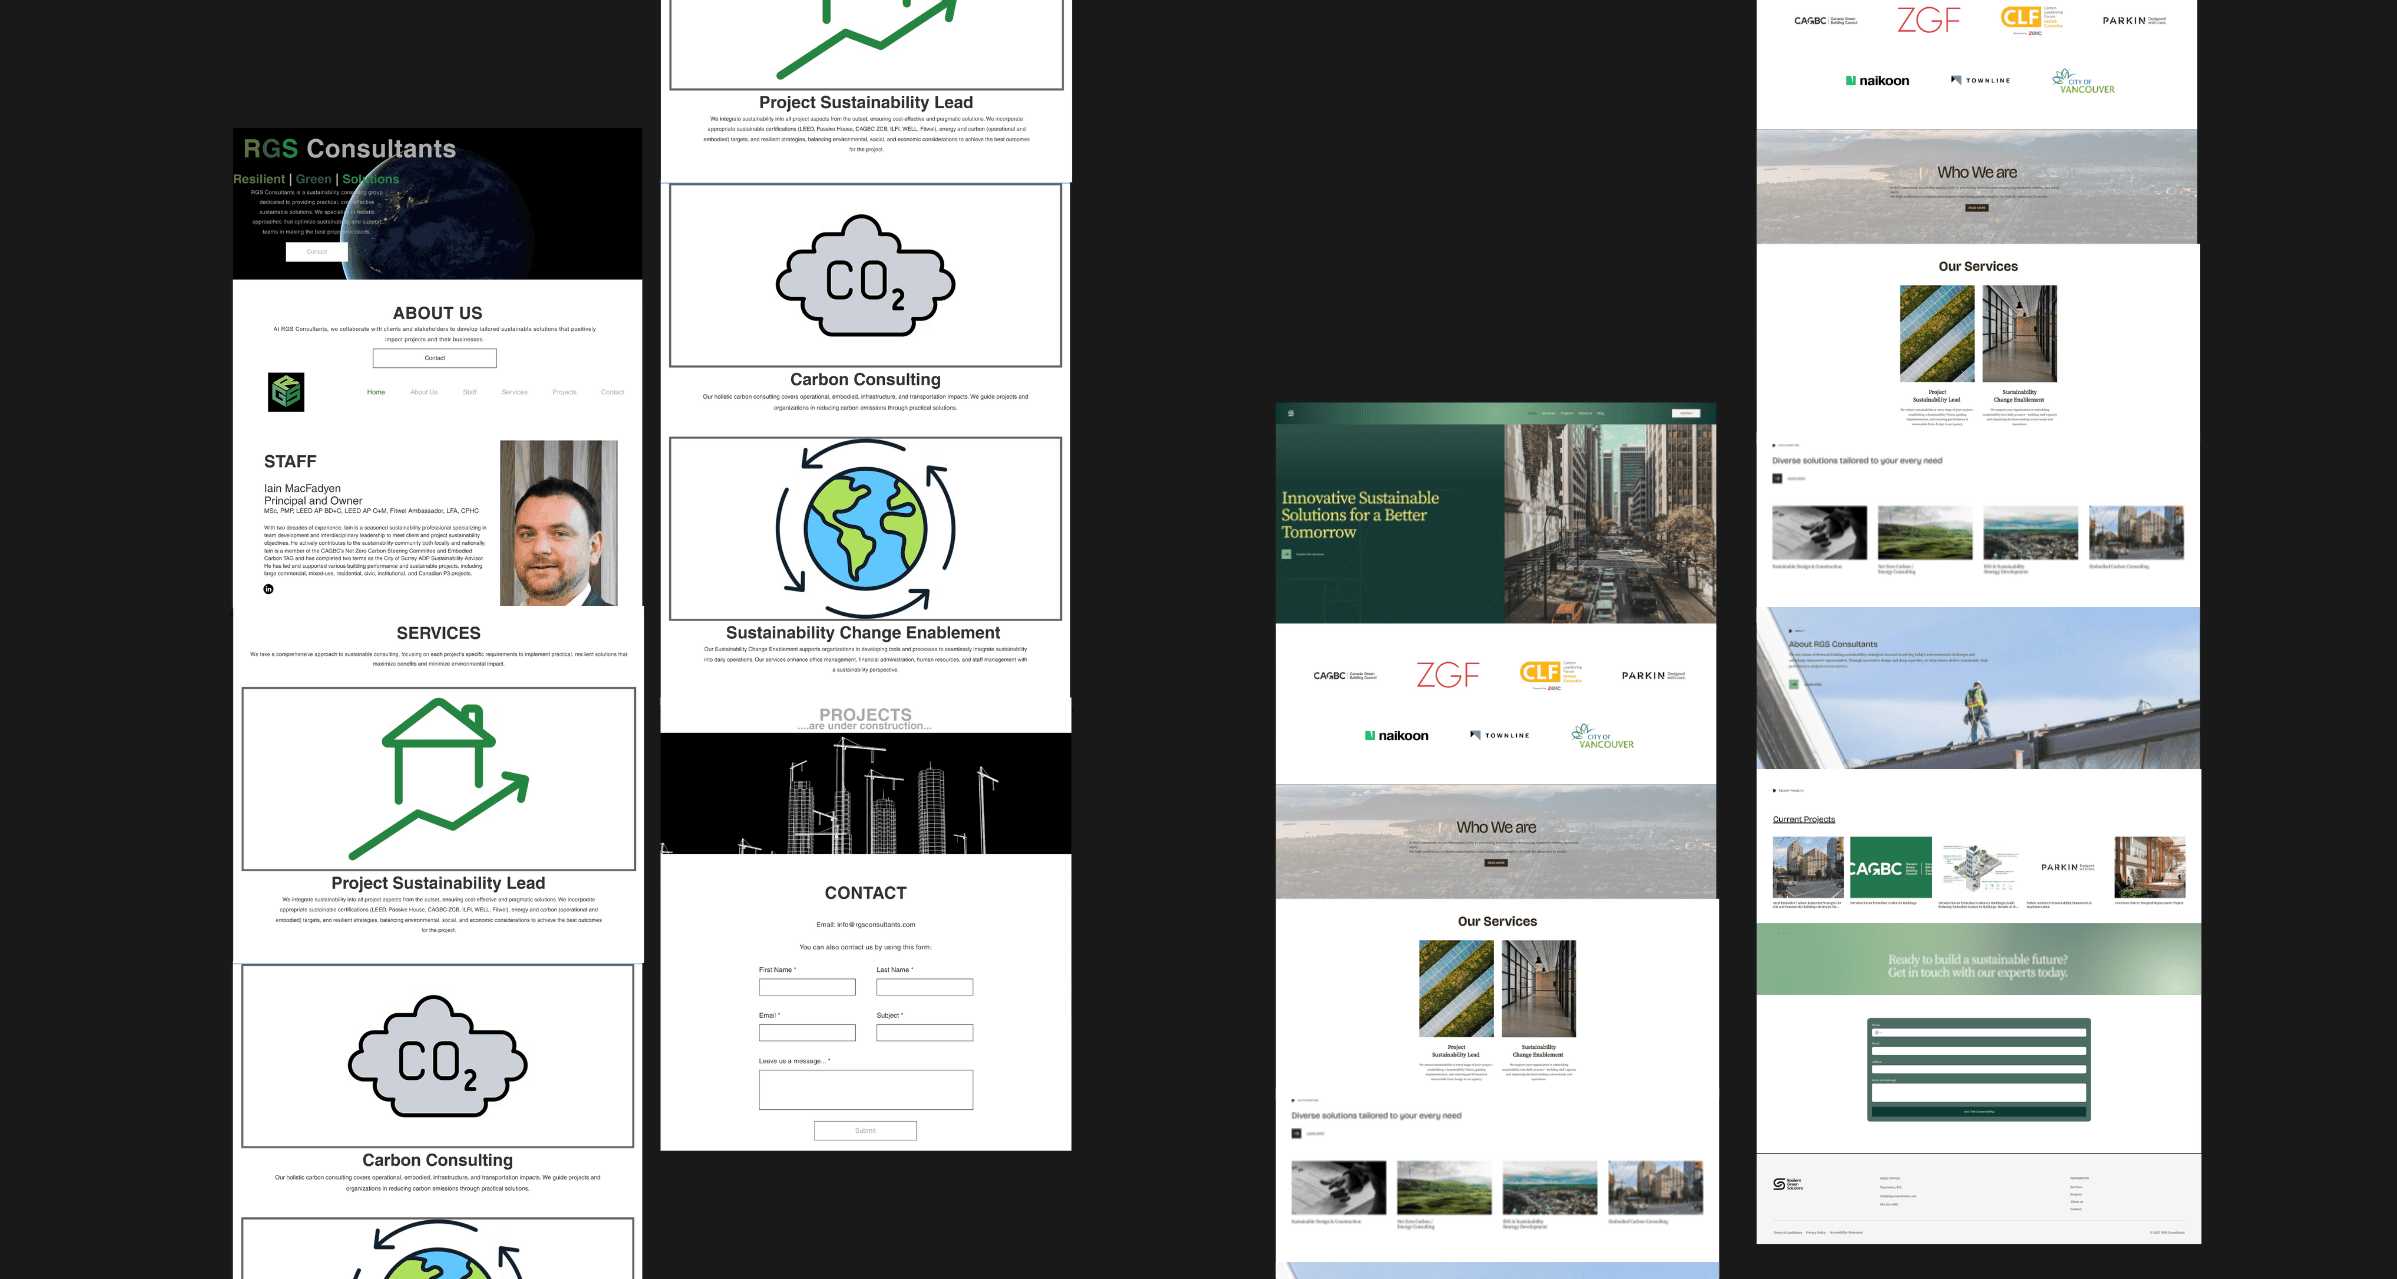This screenshot has height=1279, width=2397.
Task: Select the About Us navigation item
Action: [423, 392]
